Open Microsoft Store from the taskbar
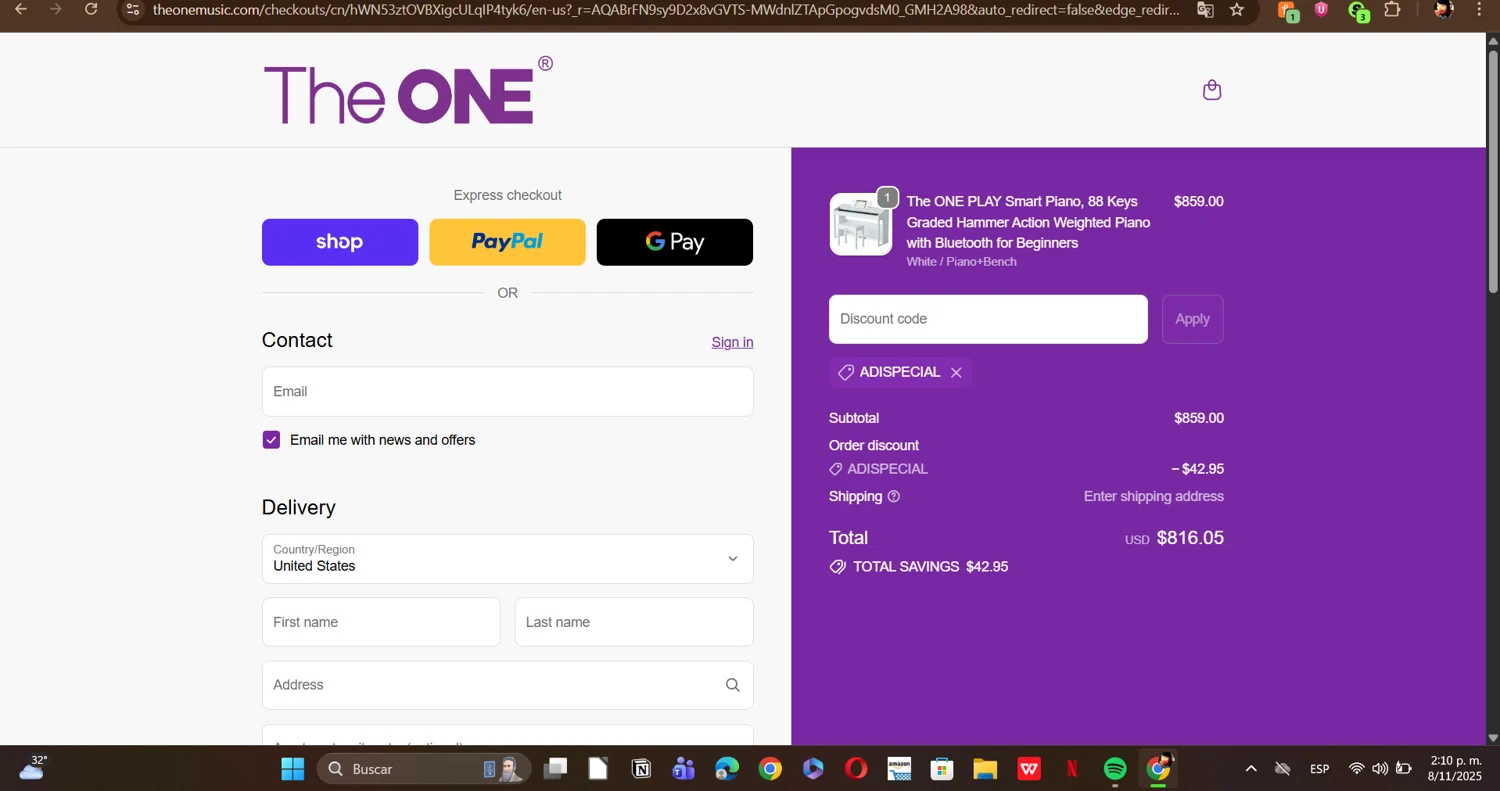 point(942,769)
